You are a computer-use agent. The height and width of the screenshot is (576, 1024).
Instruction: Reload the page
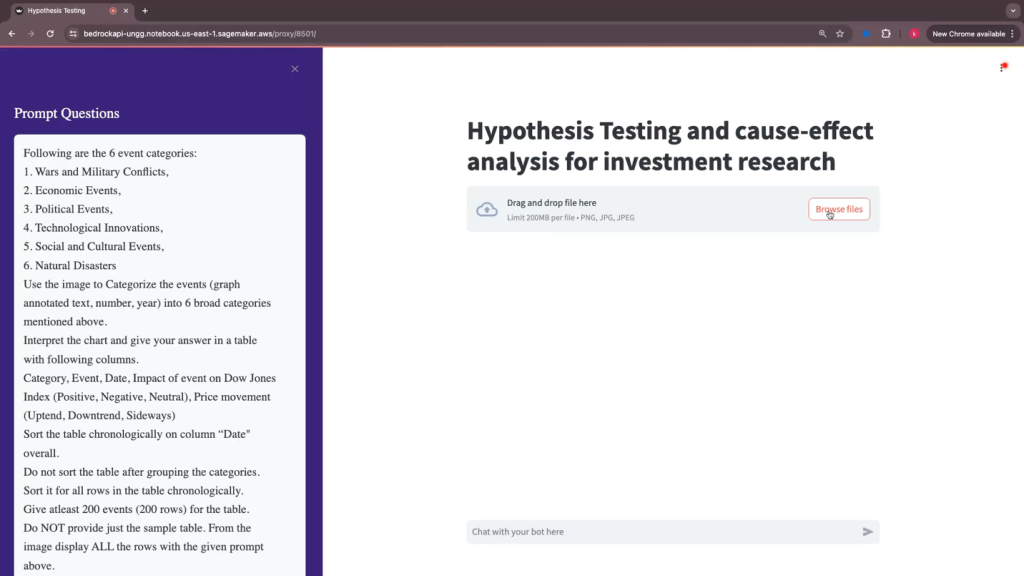(50, 34)
